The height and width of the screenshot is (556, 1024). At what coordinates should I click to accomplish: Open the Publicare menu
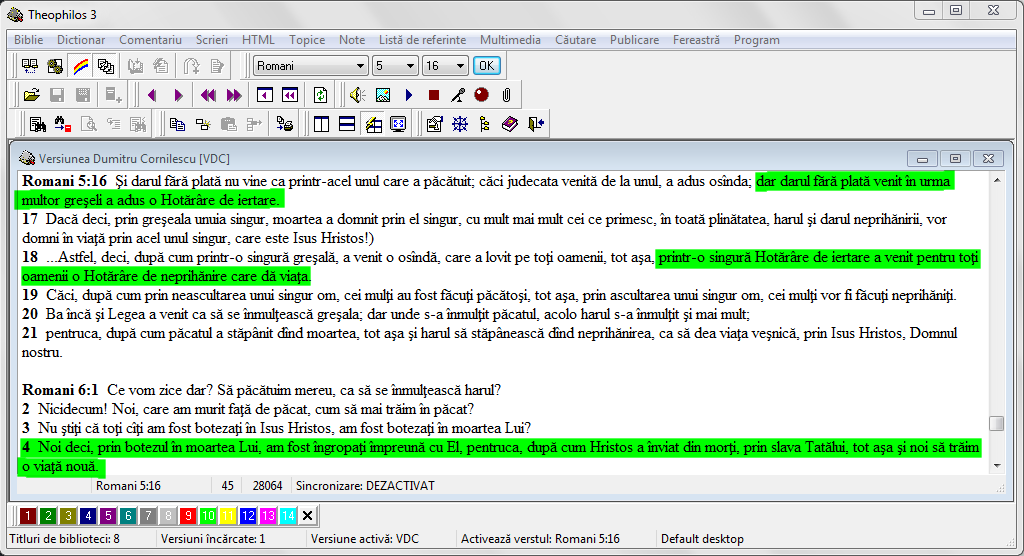point(634,40)
